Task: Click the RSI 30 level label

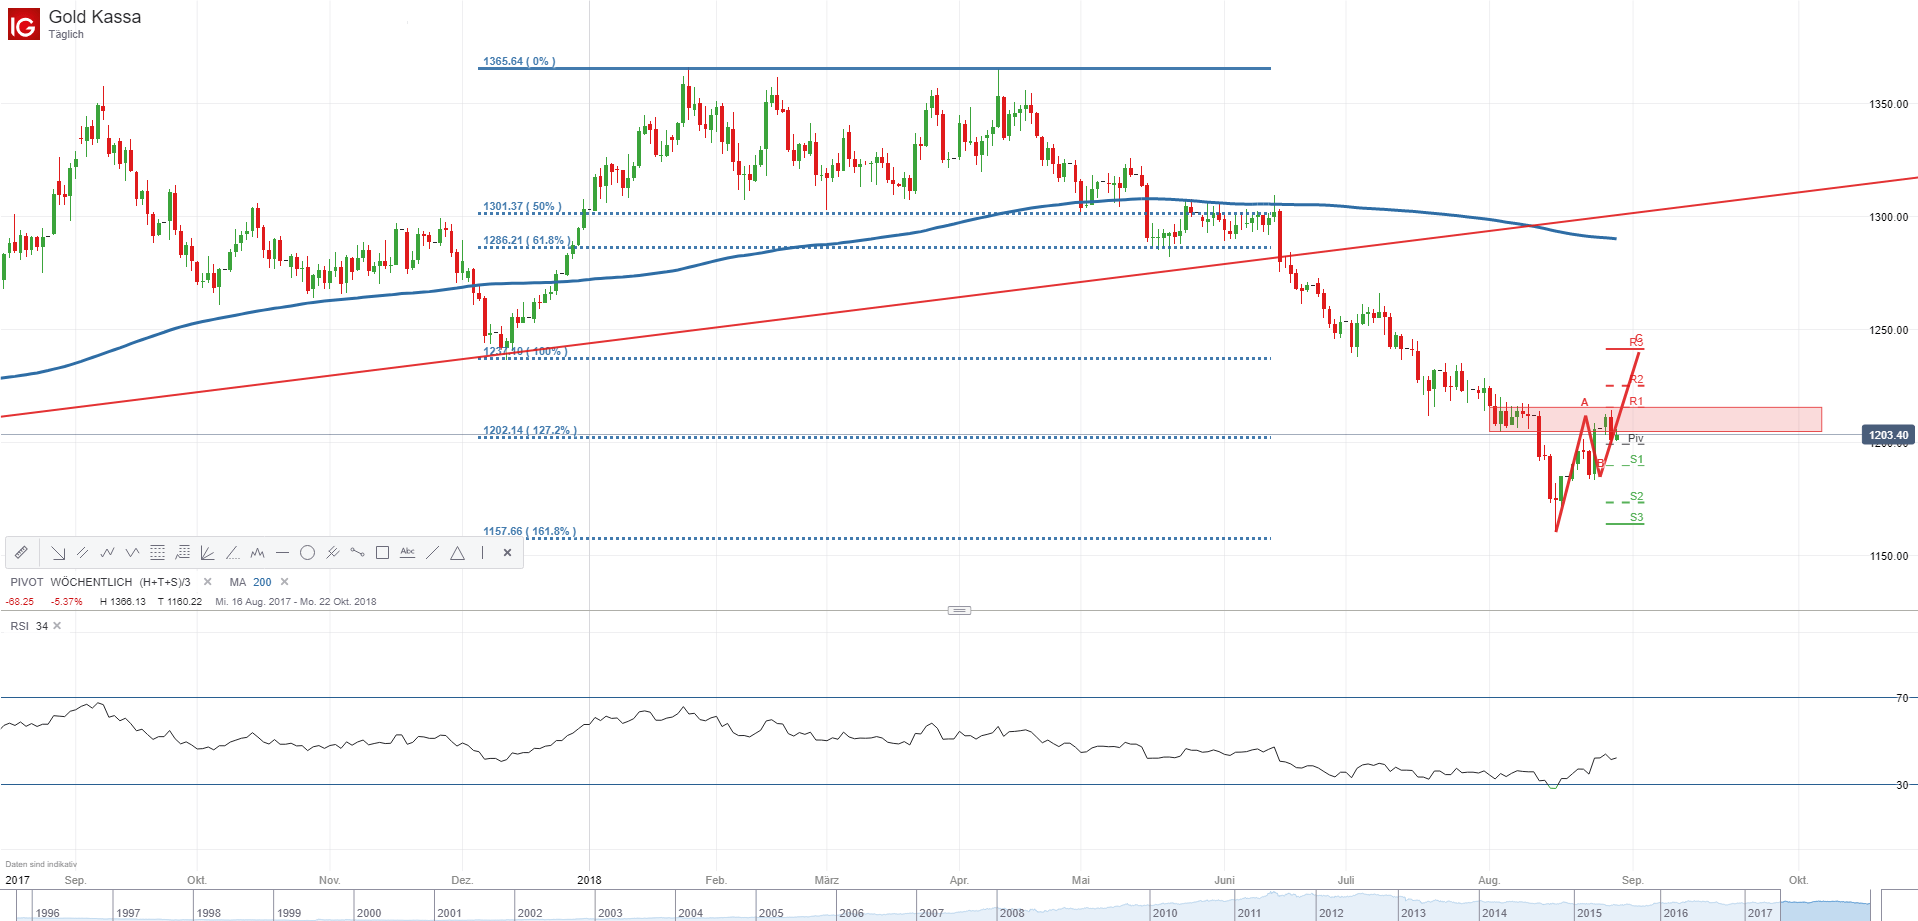Action: pos(1902,785)
